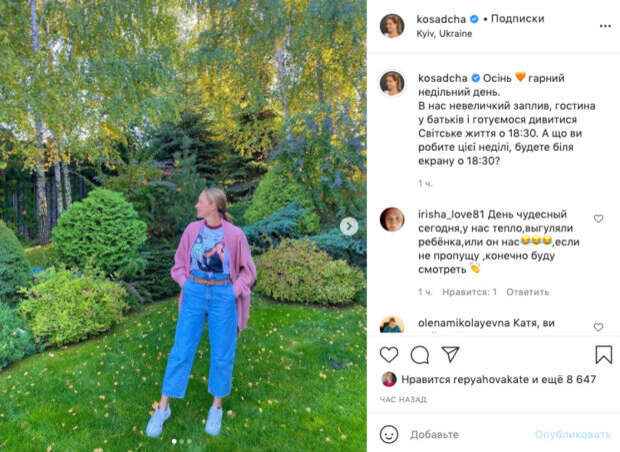620x452 pixels.
Task: Open irisha_love81 profile username
Action: [x=451, y=214]
